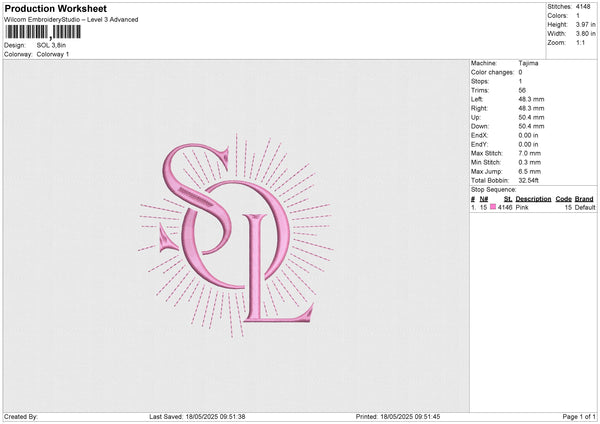Screen dimensions: 600x424
Task: Click the Colorway 1 value
Action: click(53, 54)
